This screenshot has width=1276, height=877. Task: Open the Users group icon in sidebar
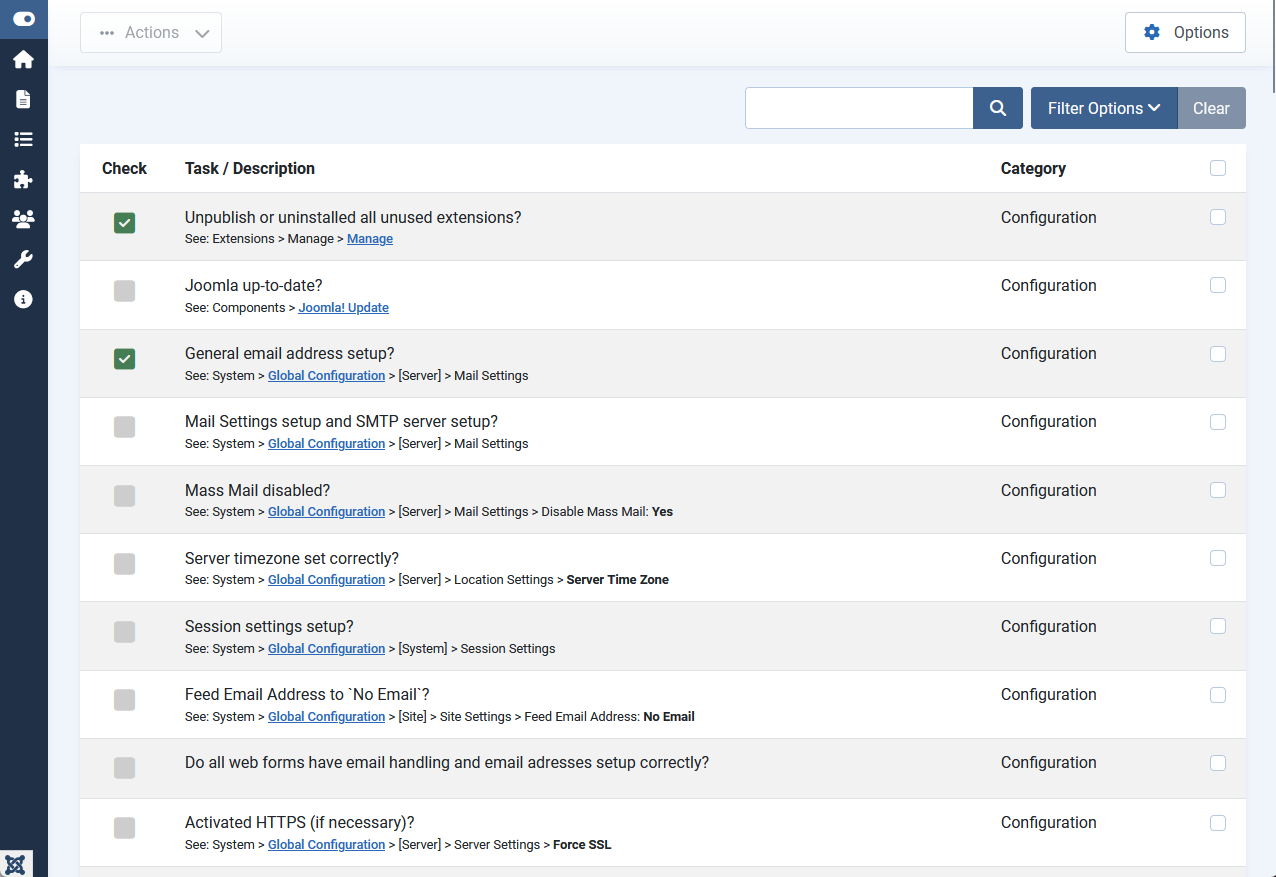tap(23, 219)
